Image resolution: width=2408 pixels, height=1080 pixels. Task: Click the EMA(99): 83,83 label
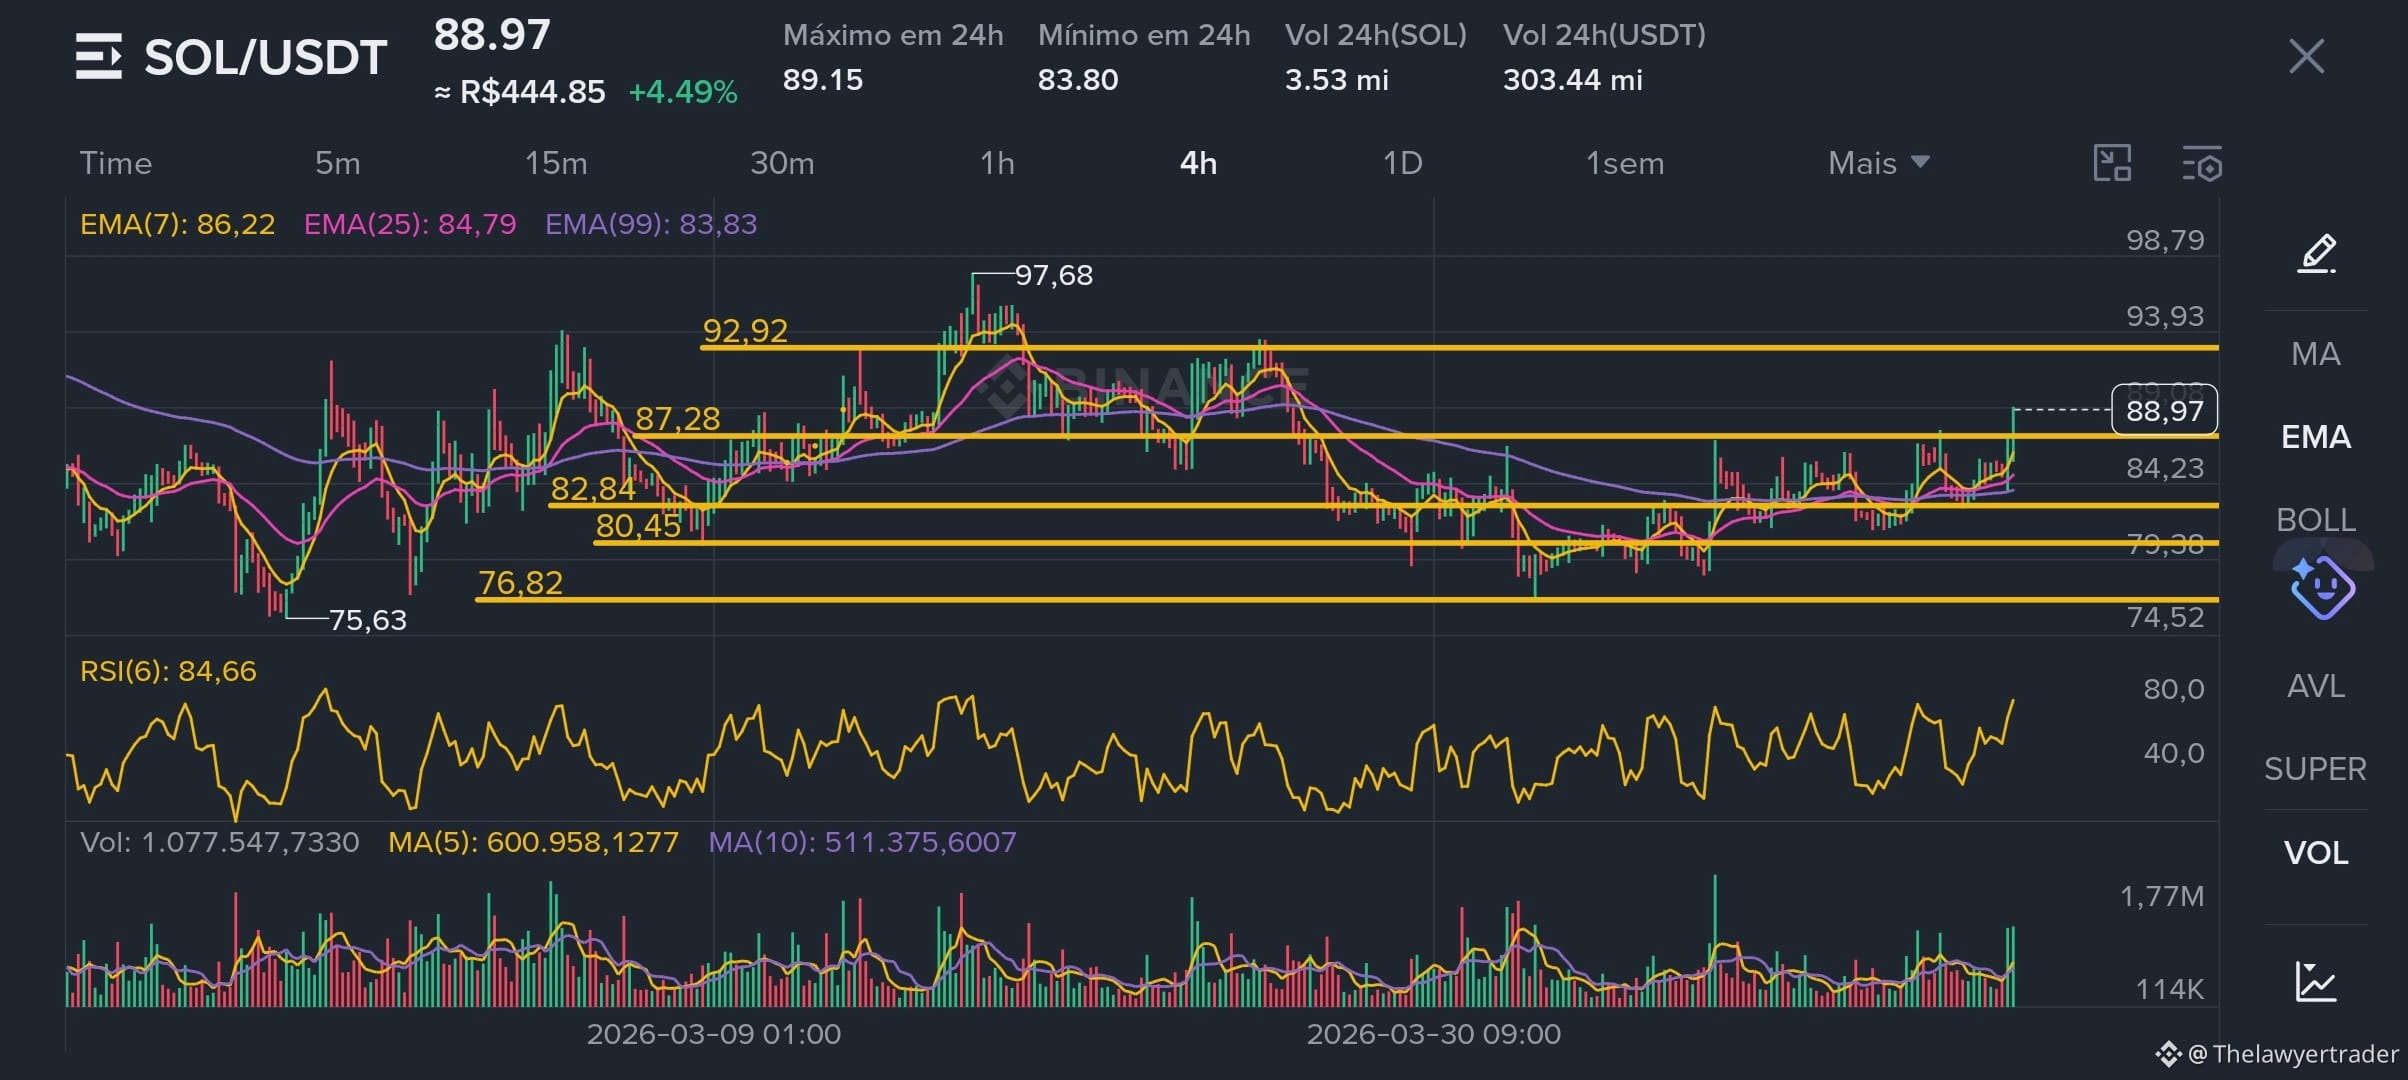(x=651, y=224)
